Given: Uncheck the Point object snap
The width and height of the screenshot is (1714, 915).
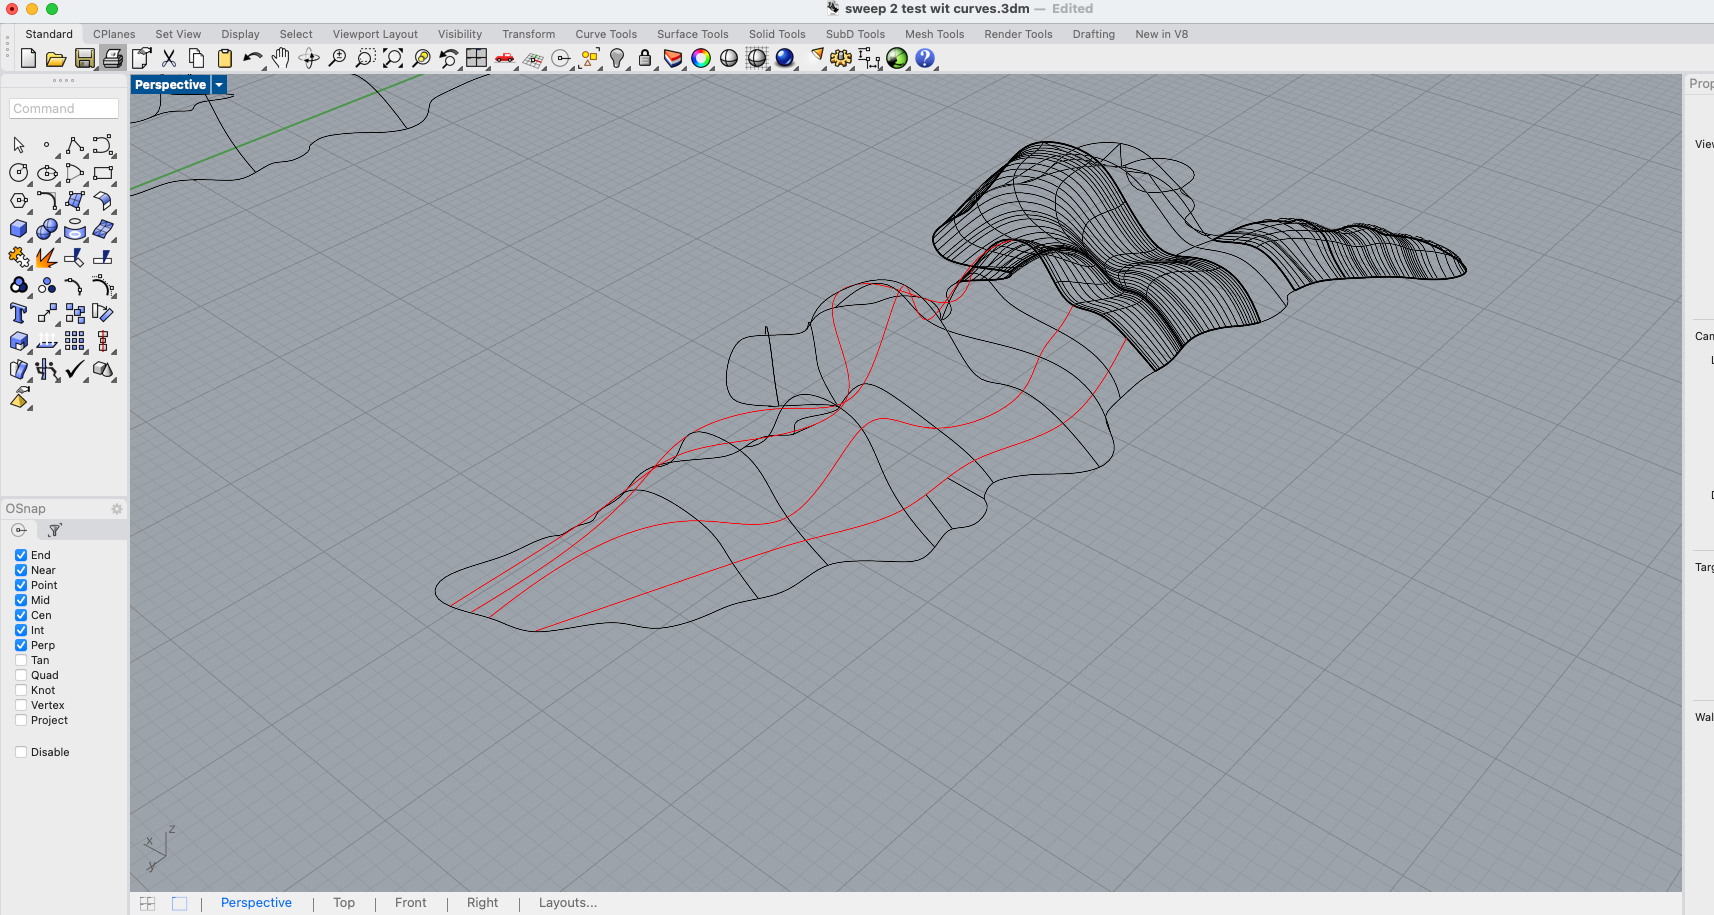Looking at the screenshot, I should point(21,585).
